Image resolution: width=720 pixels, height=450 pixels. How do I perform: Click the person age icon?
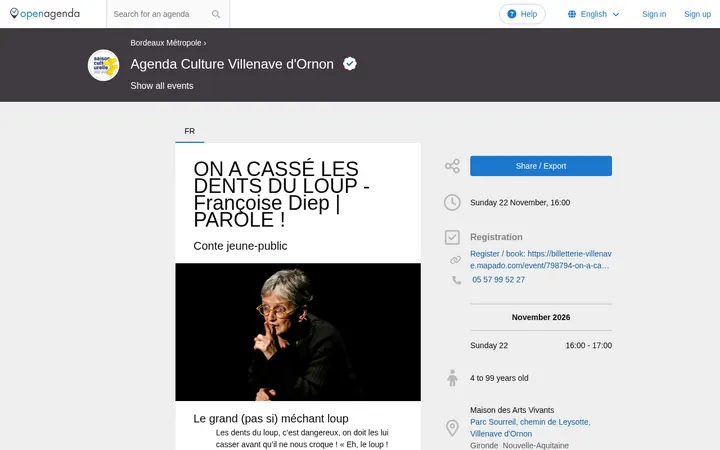[452, 378]
